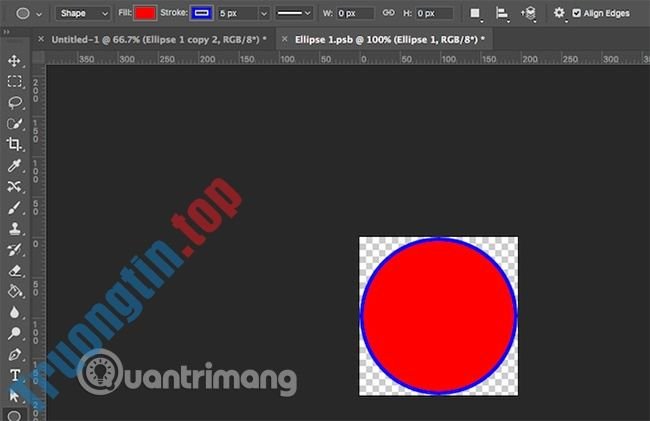Toggle the Align Edges checkbox
650x421 pixels.
click(x=576, y=13)
